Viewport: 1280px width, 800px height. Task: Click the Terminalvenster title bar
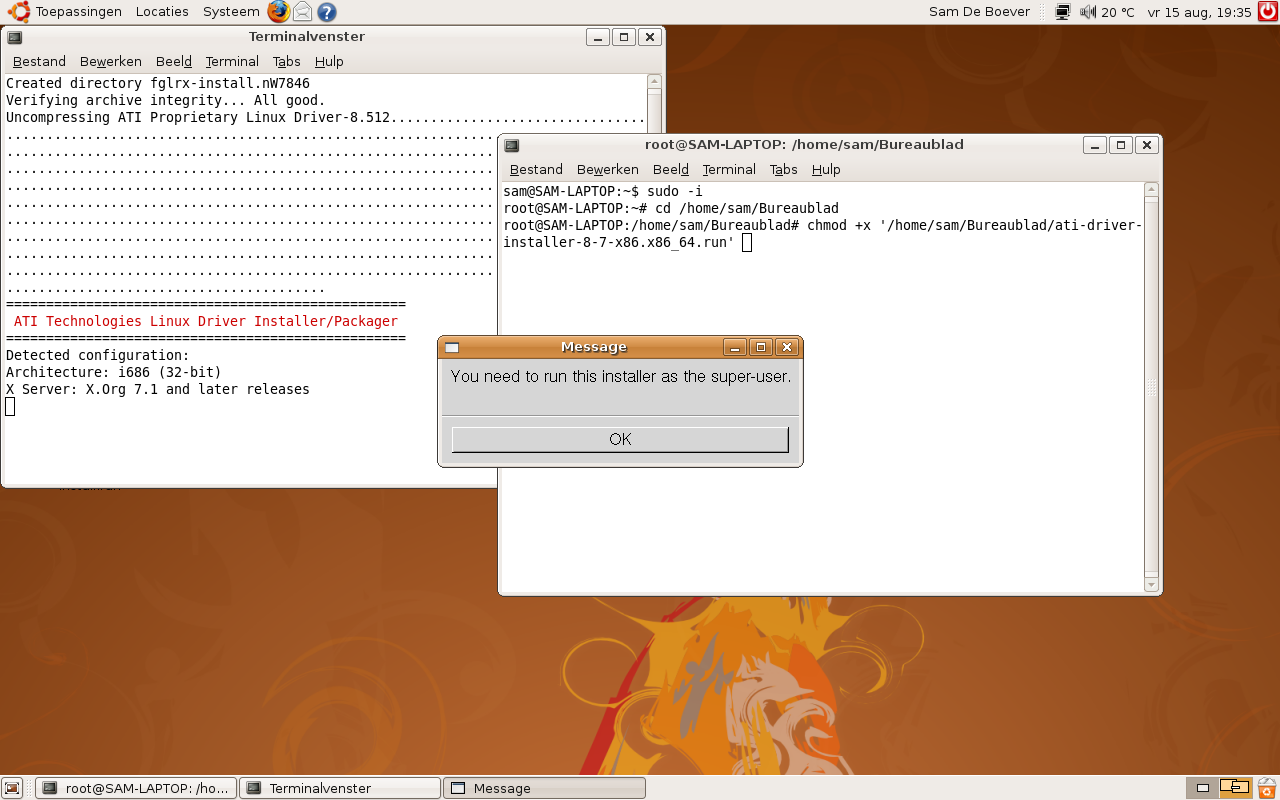pyautogui.click(x=306, y=37)
